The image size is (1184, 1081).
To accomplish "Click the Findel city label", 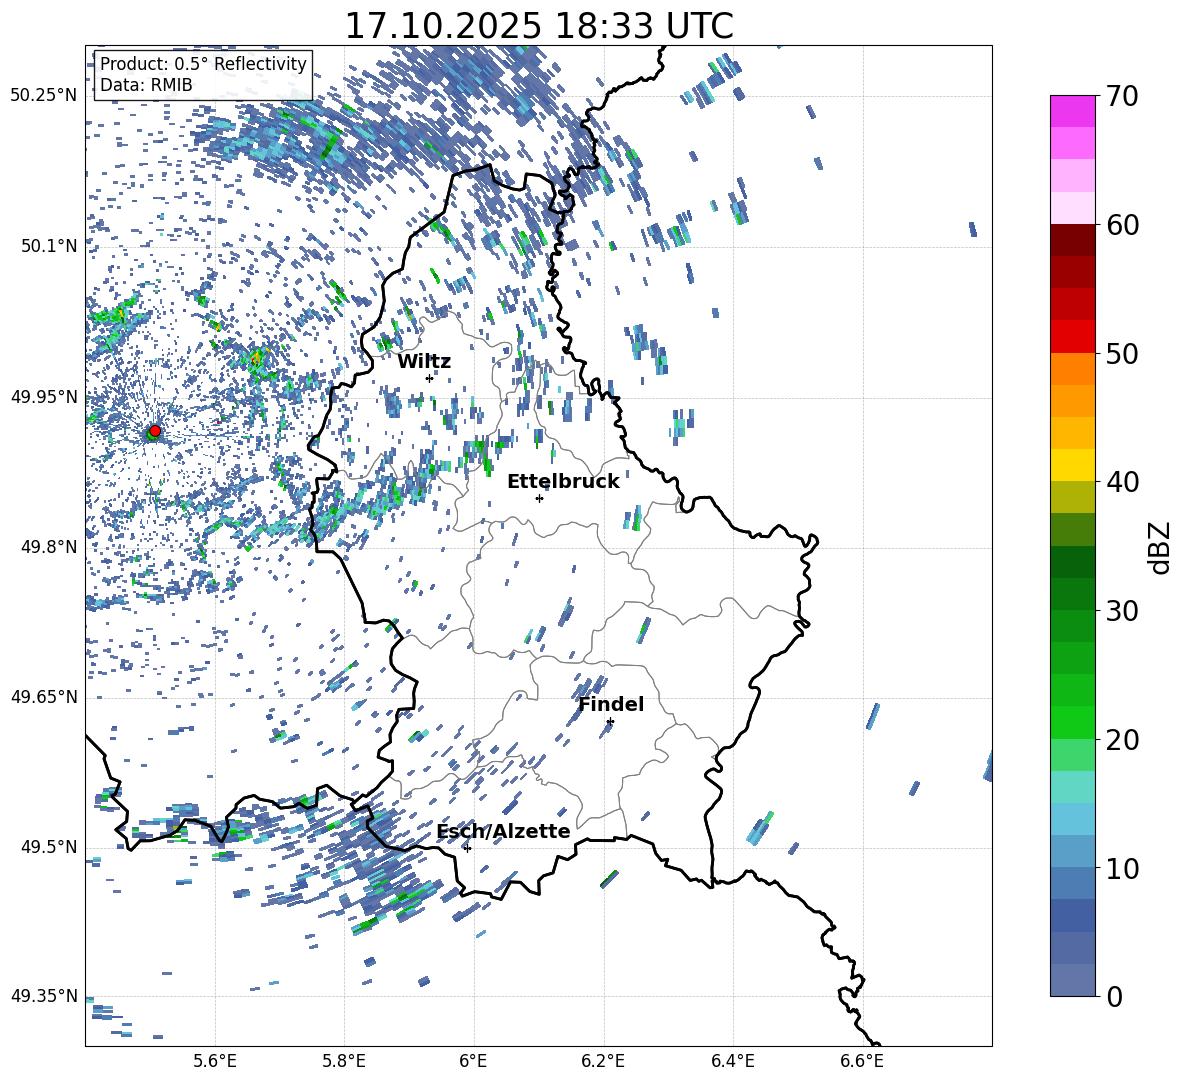I will [x=611, y=704].
